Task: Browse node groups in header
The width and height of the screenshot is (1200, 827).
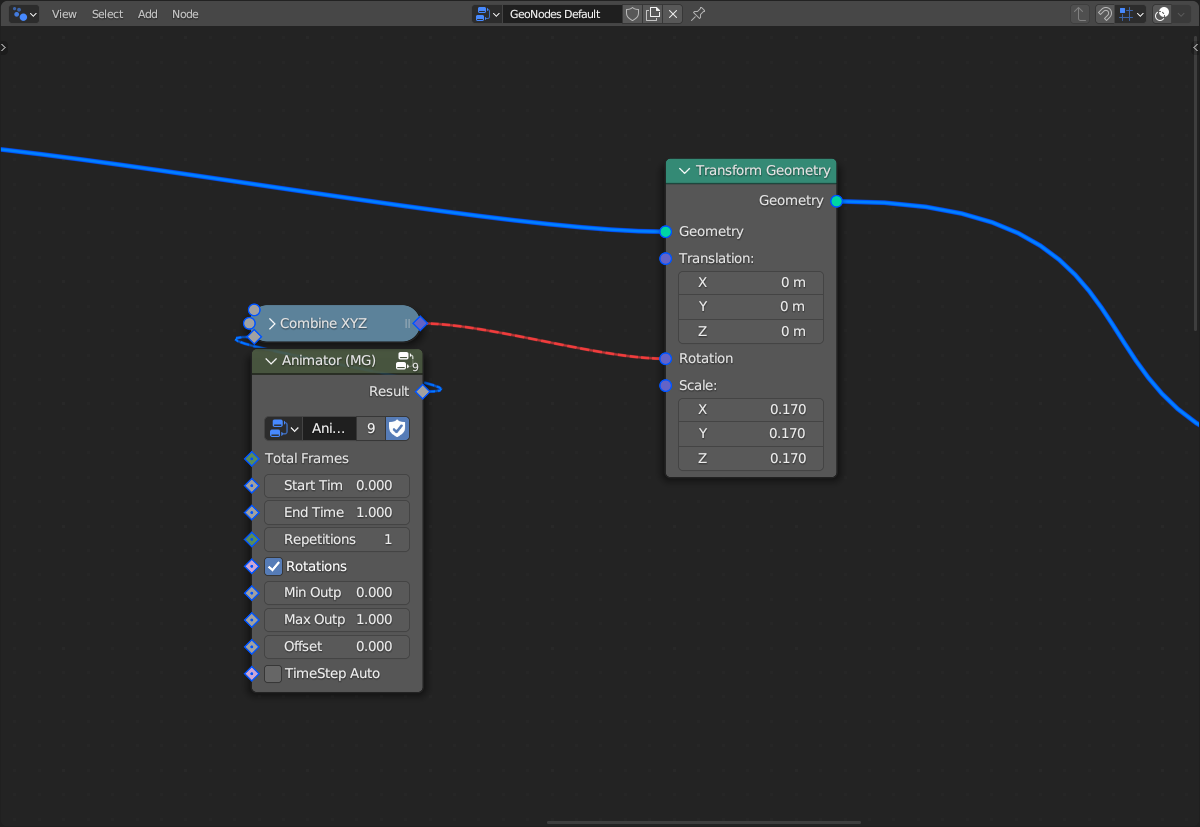Action: [x=487, y=14]
